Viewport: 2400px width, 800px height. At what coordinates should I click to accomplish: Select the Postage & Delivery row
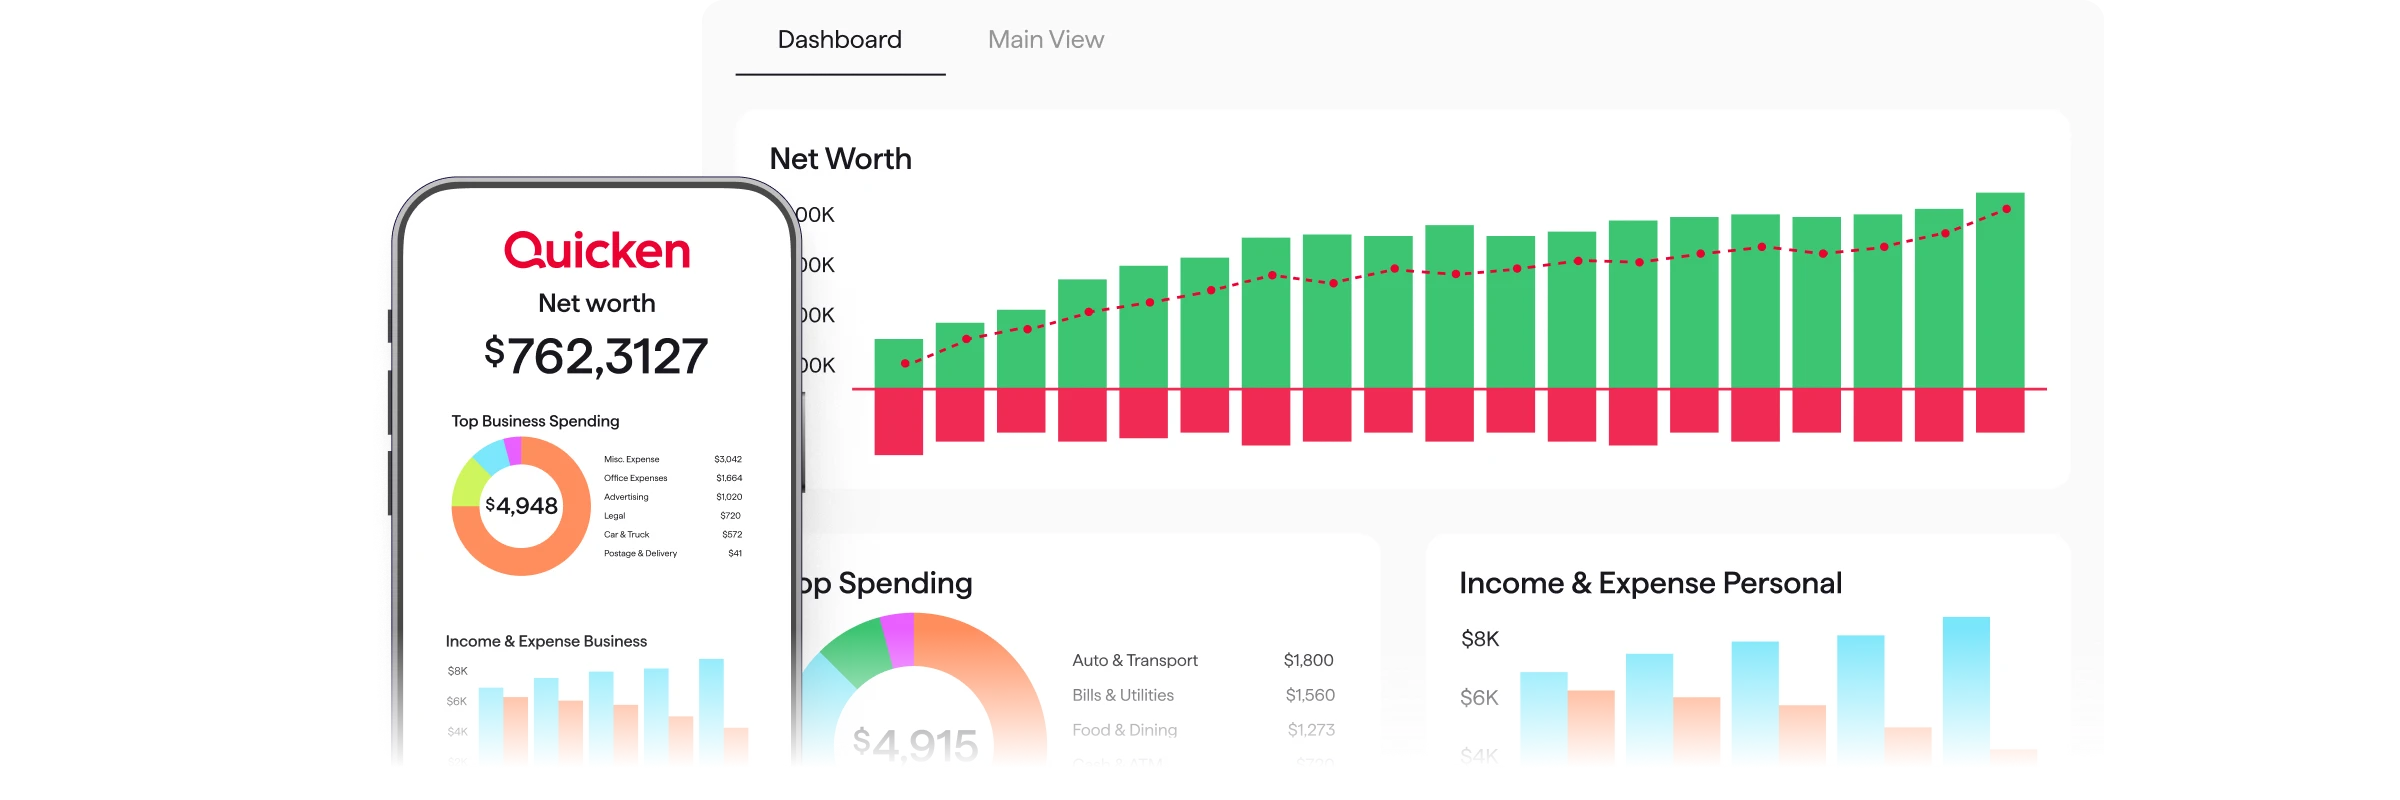673,553
